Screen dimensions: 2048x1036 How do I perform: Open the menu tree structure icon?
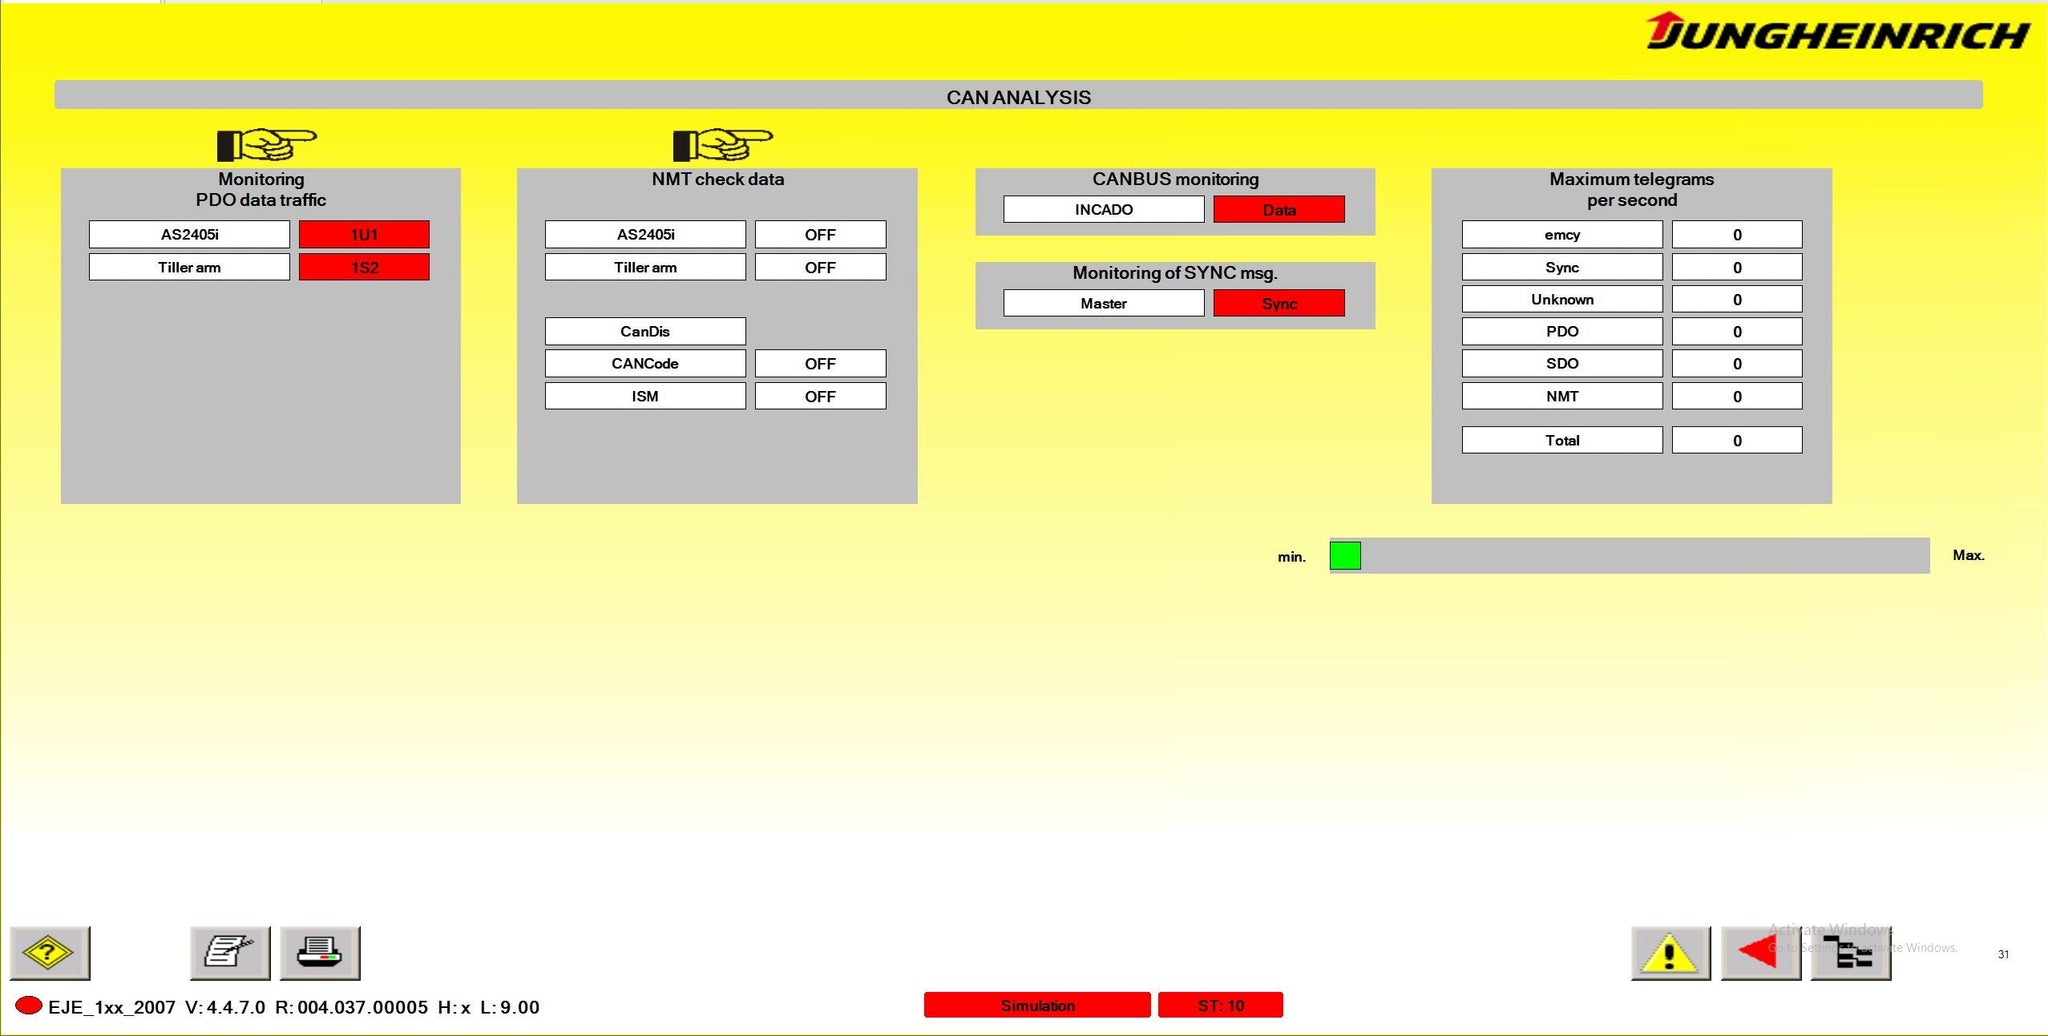[x=1849, y=953]
